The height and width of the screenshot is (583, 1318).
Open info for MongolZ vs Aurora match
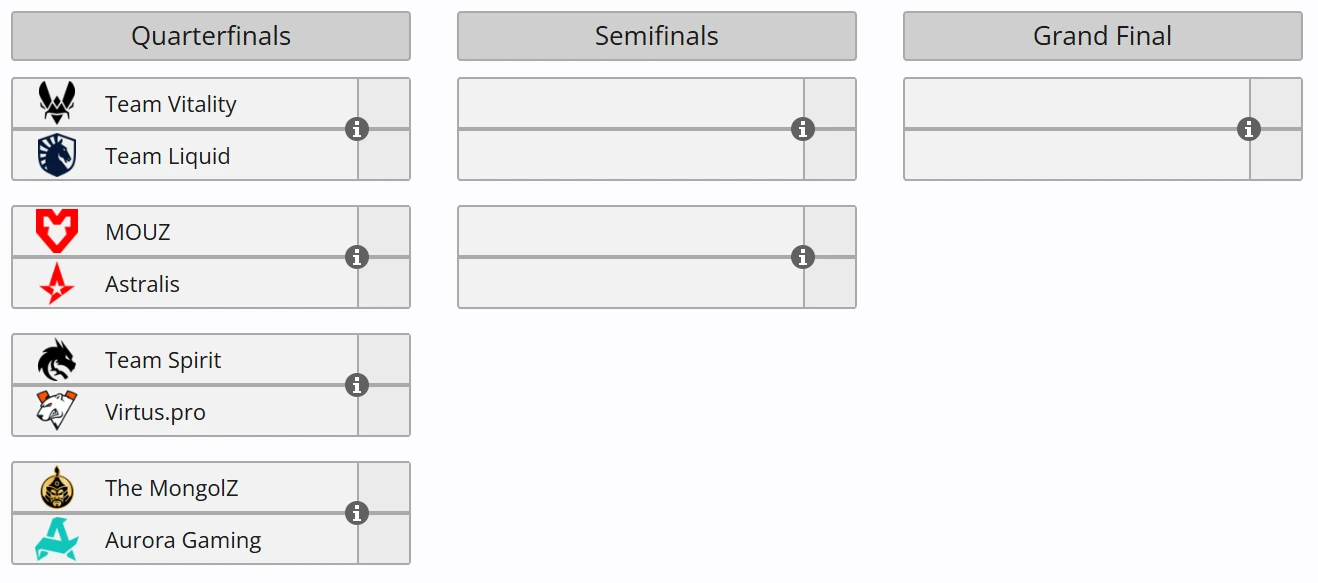point(357,513)
